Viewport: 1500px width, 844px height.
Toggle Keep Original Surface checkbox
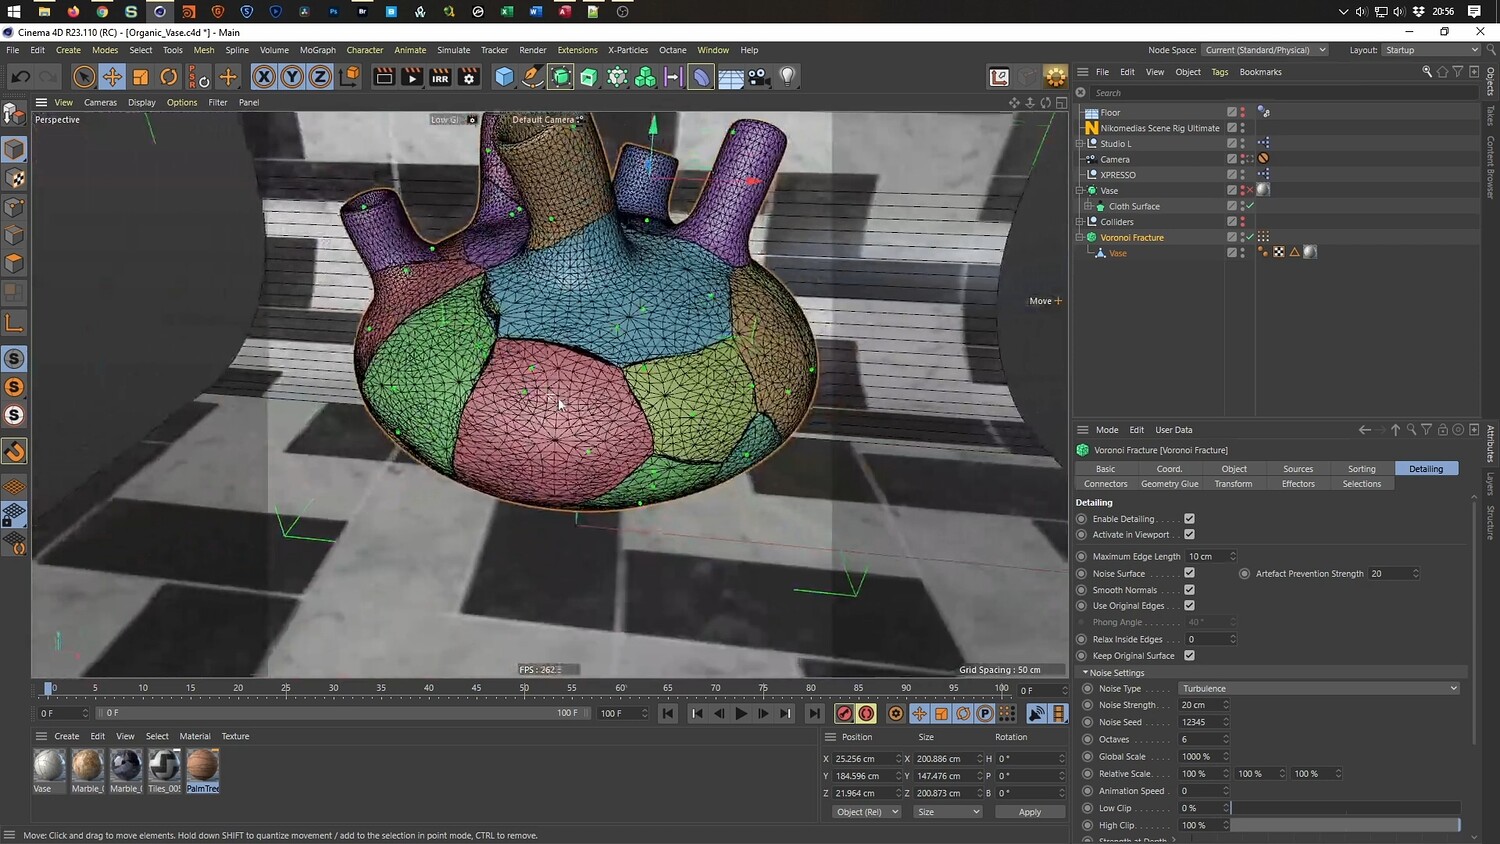[1189, 655]
